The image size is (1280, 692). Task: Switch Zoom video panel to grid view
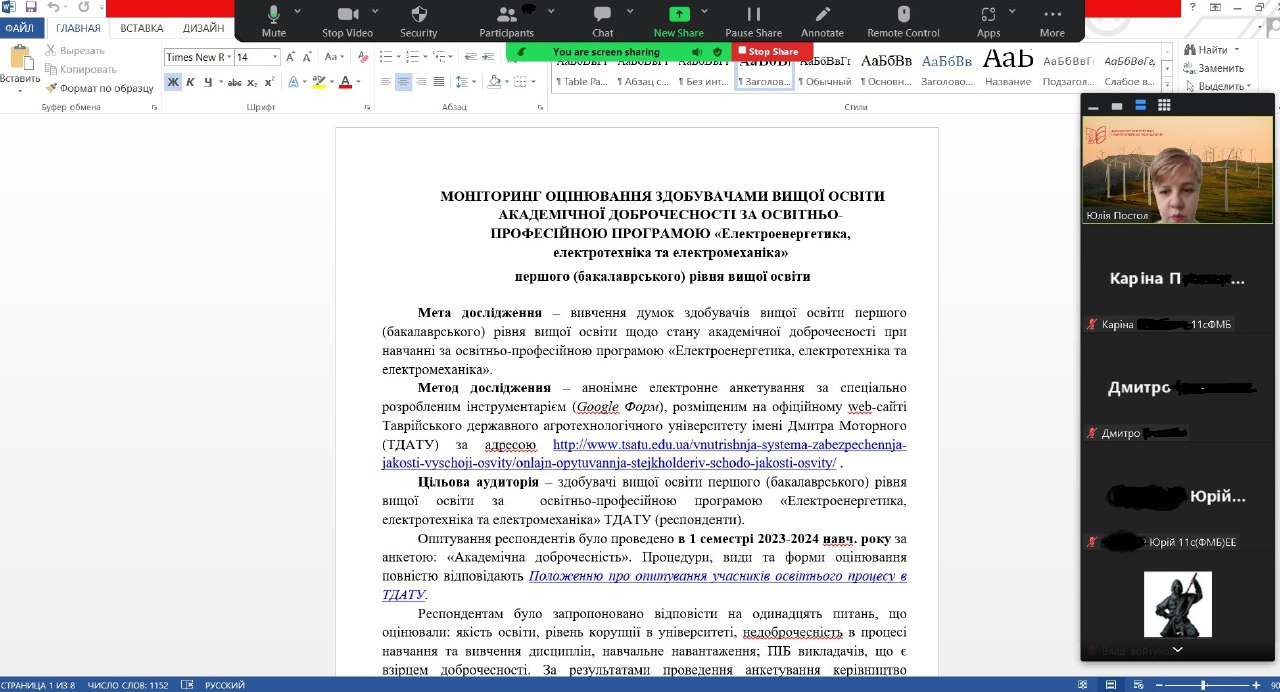(1164, 105)
